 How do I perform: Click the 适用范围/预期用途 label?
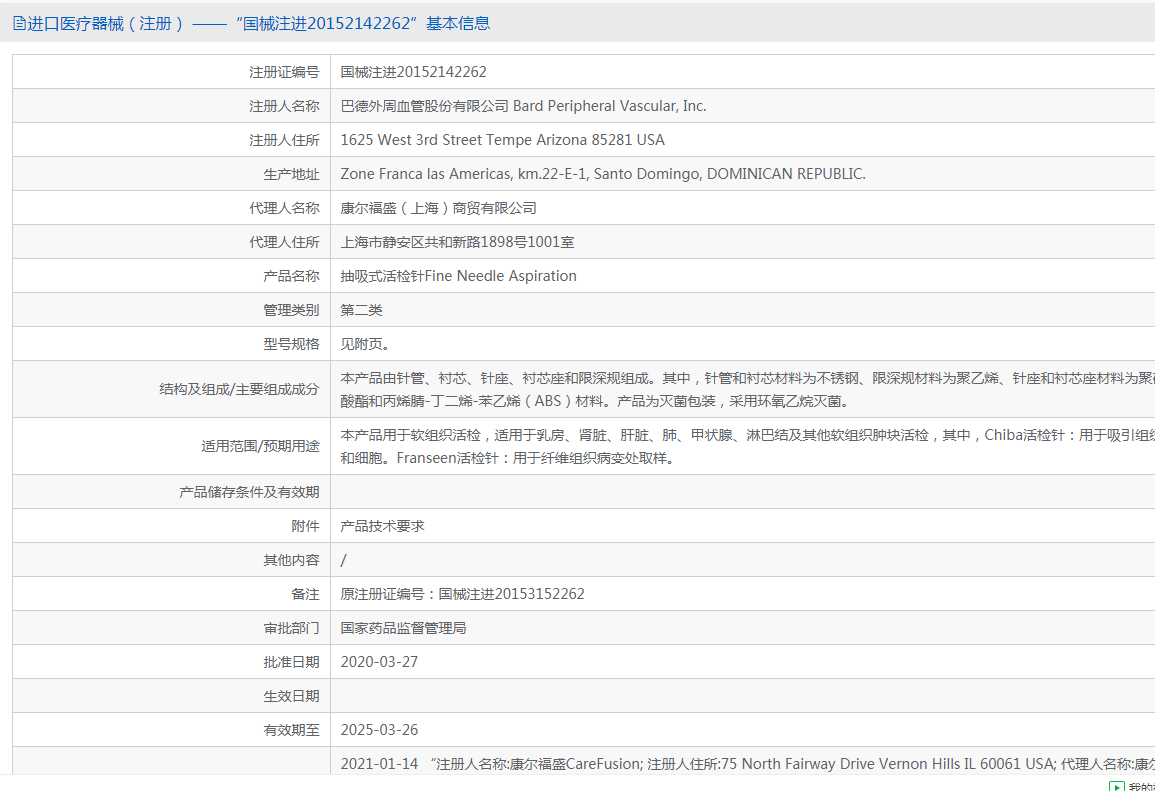pos(261,446)
